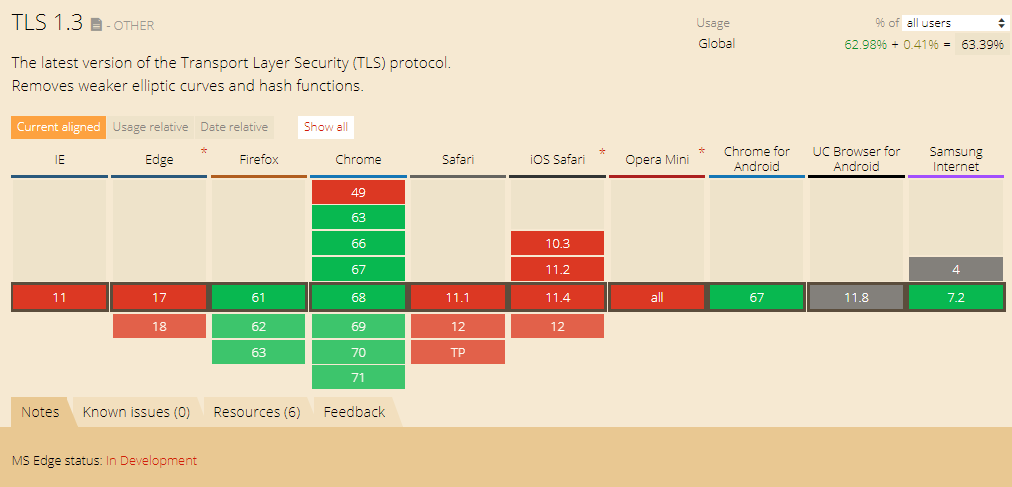Click the green Chrome 68 support cell
This screenshot has height=487, width=1012.
pos(358,297)
